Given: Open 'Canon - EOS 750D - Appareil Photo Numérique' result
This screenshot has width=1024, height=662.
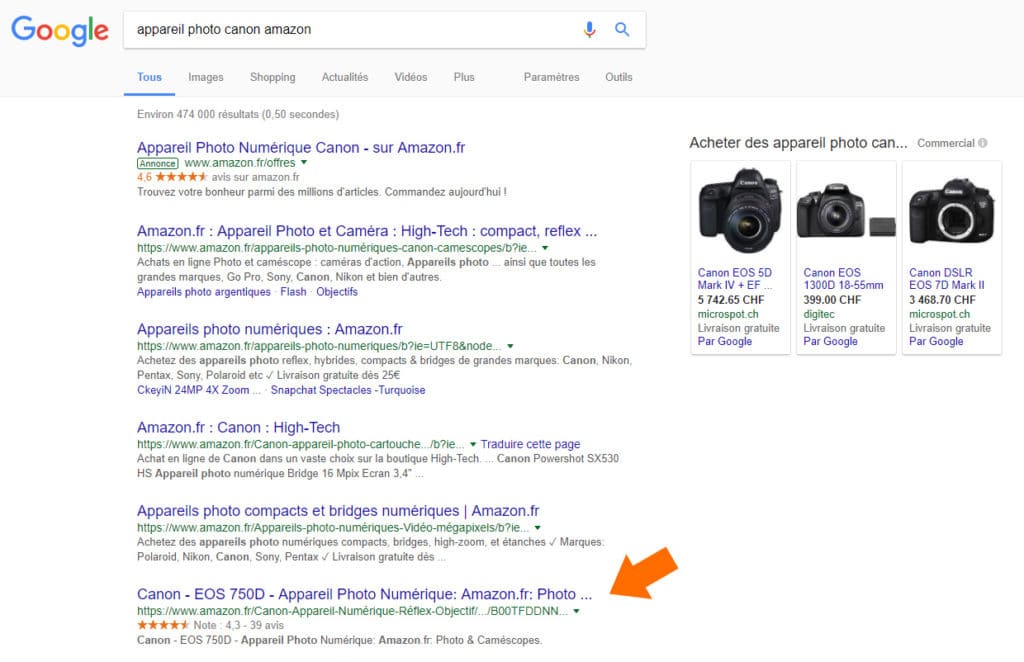Looking at the screenshot, I should pos(364,594).
